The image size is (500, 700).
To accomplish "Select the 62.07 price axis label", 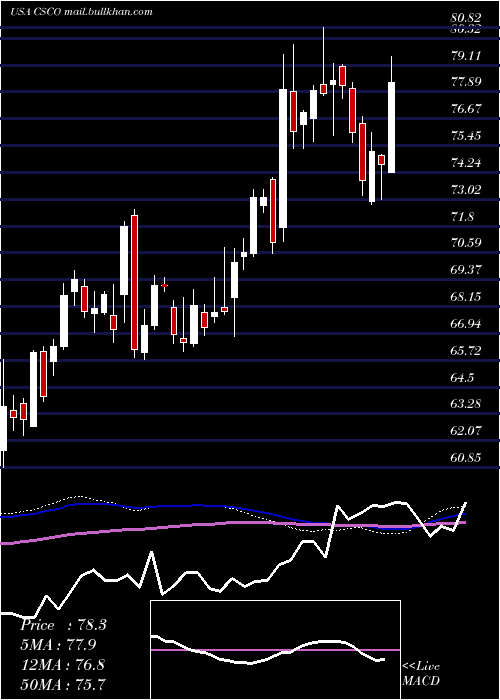I will tap(466, 430).
